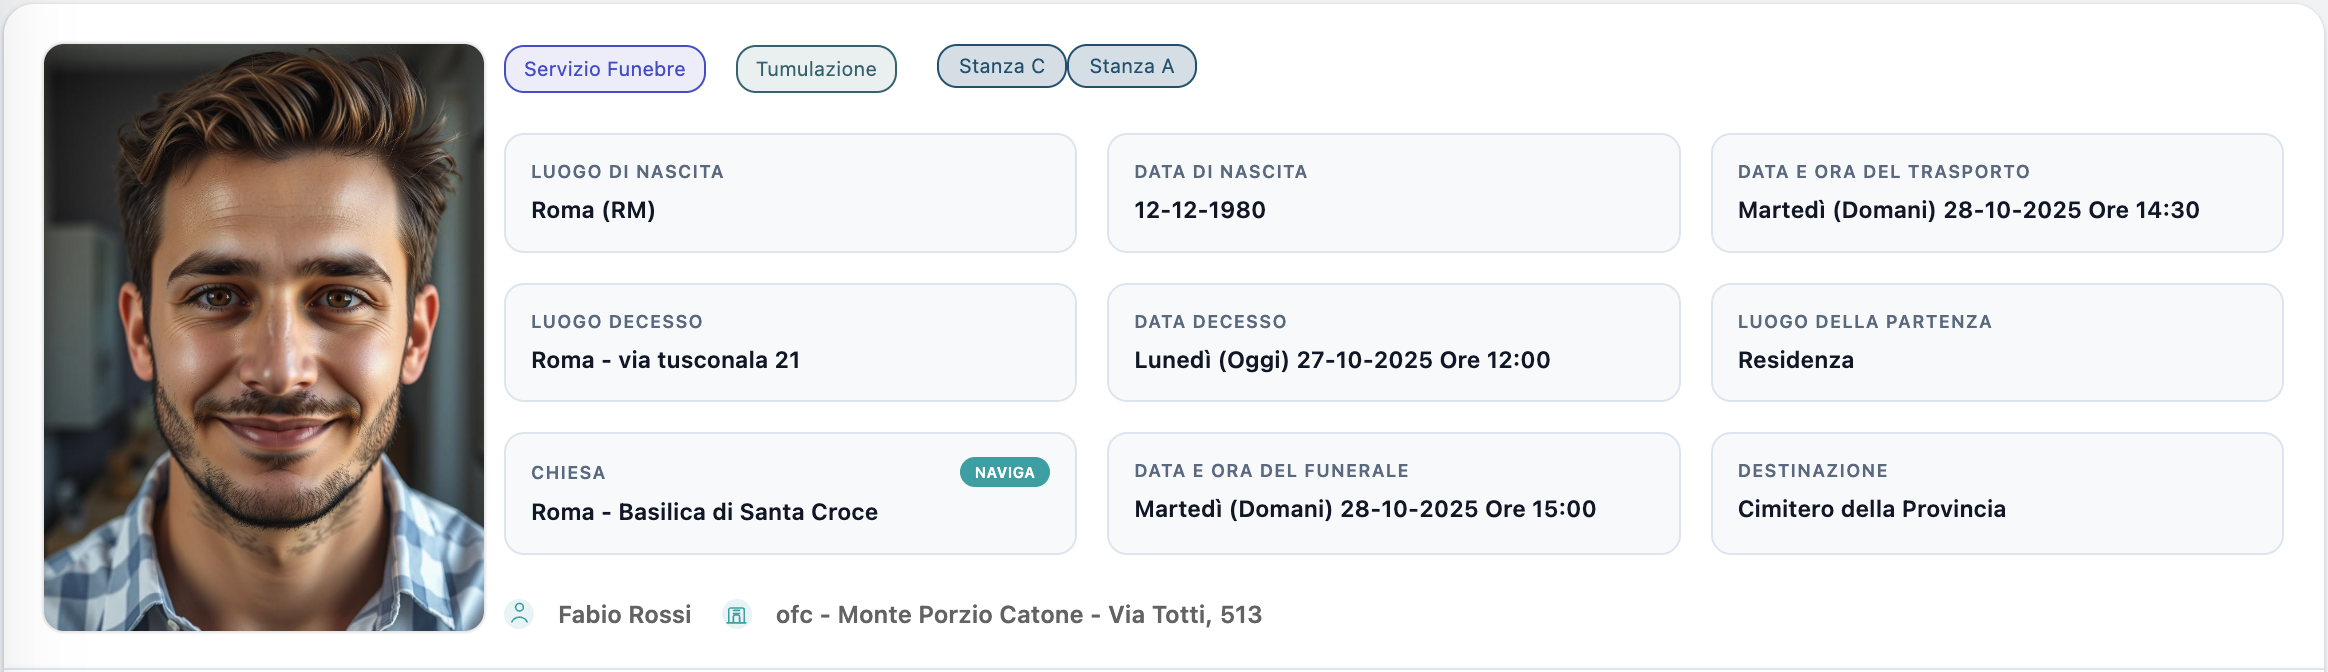Select the Data e Ora del Funerale card
Screen dimensions: 2328x672
coord(1393,493)
